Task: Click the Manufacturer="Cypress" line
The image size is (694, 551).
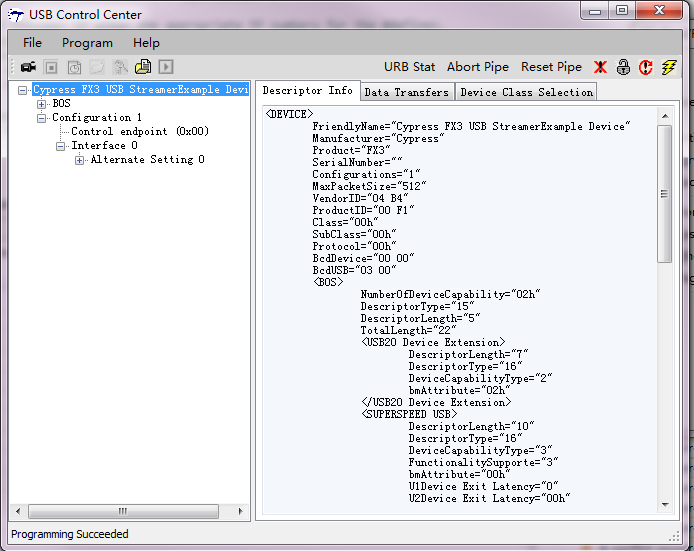Action: click(x=378, y=139)
